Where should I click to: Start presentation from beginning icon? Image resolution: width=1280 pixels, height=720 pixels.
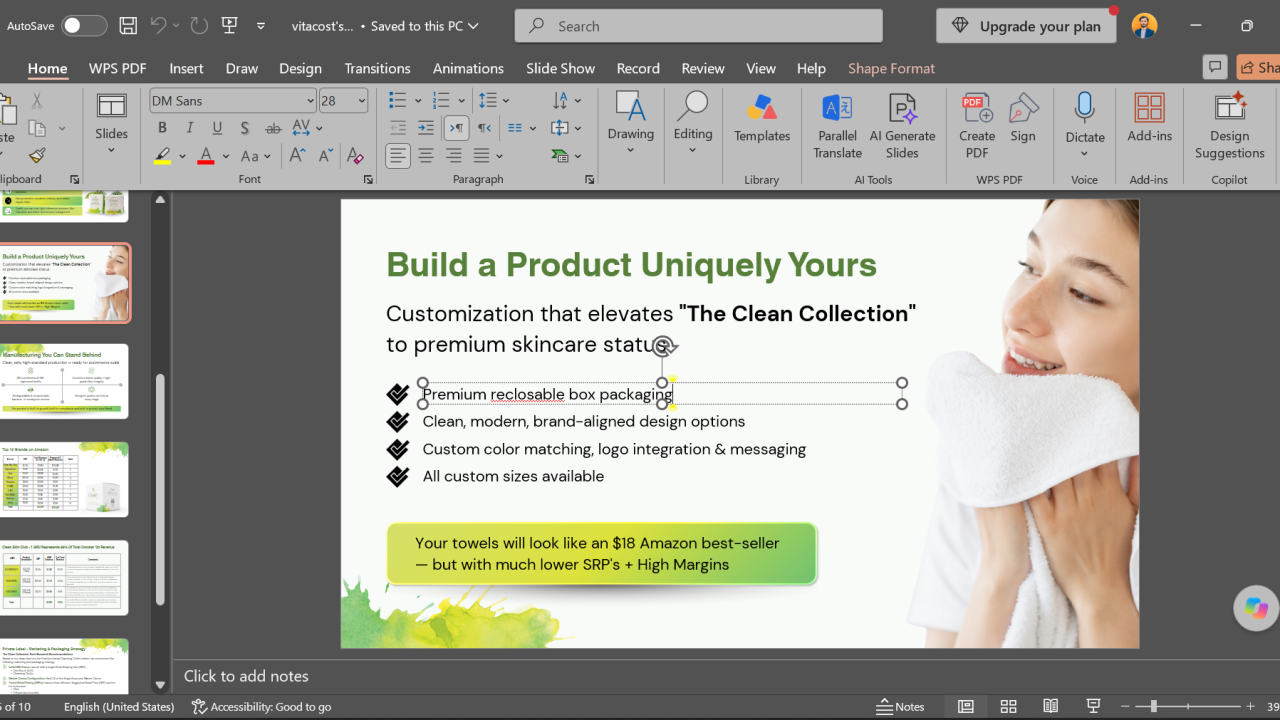click(x=229, y=26)
